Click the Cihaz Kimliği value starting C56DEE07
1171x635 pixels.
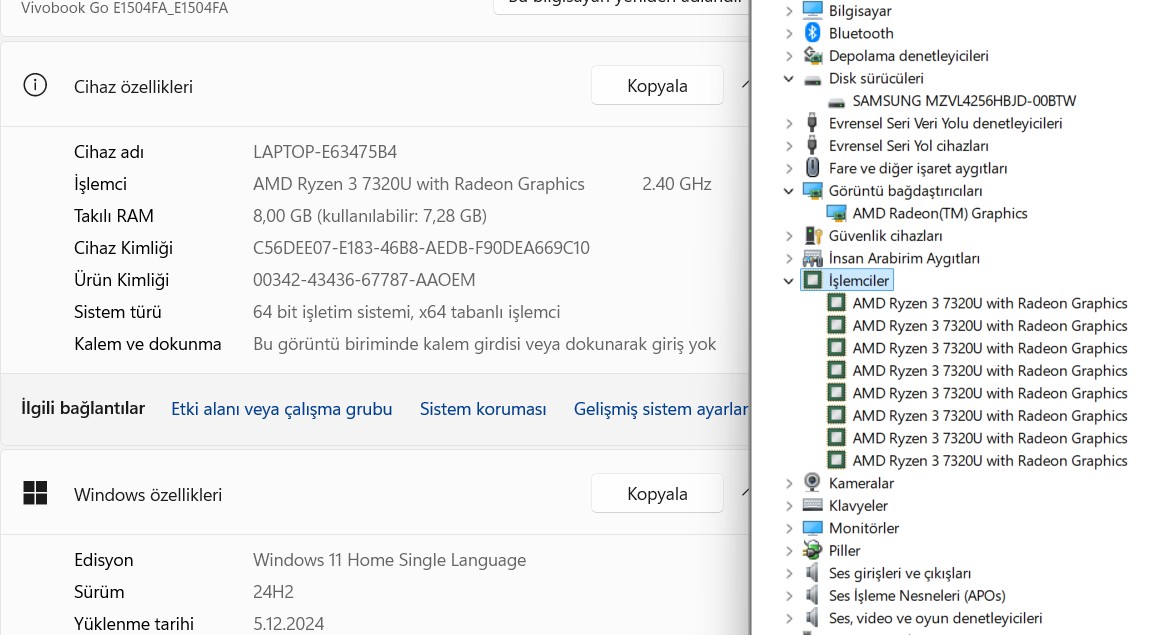click(421, 248)
